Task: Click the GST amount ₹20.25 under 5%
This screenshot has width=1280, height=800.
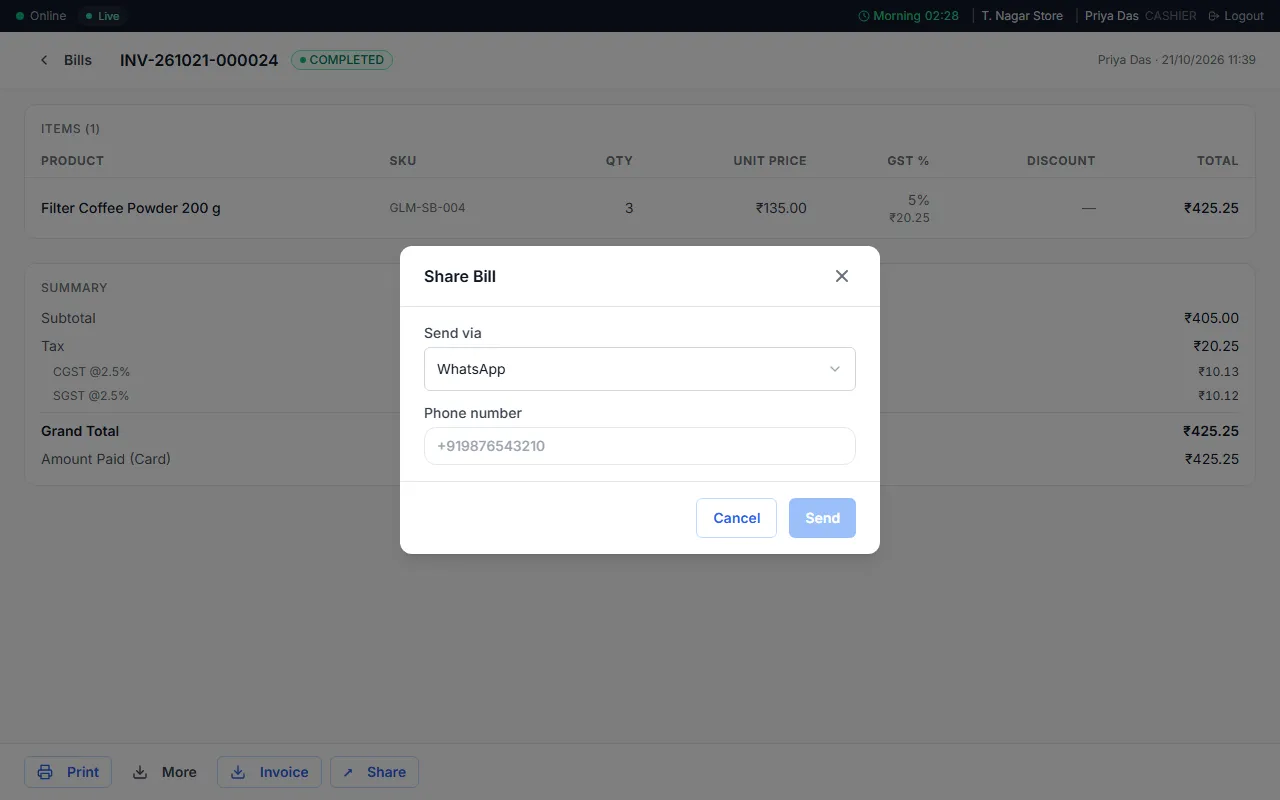Action: 909,217
